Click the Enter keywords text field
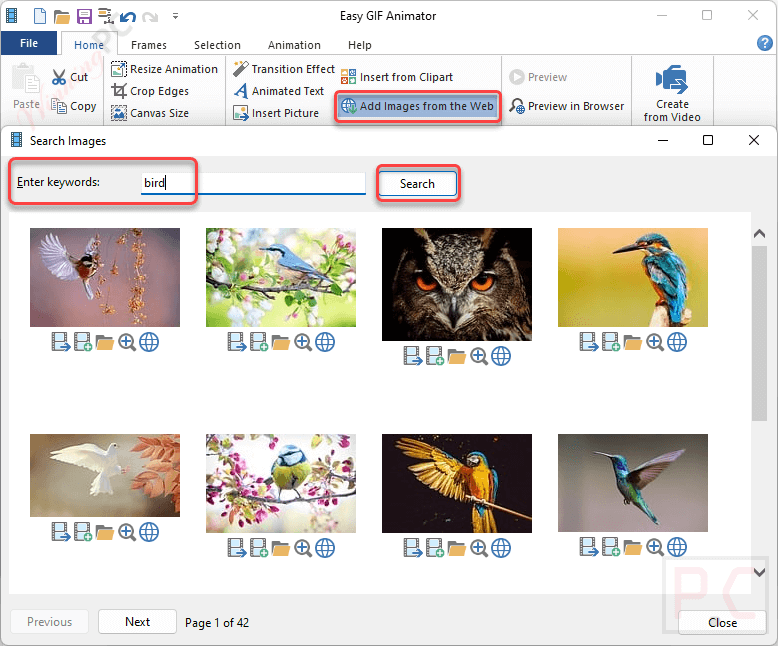 click(253, 183)
